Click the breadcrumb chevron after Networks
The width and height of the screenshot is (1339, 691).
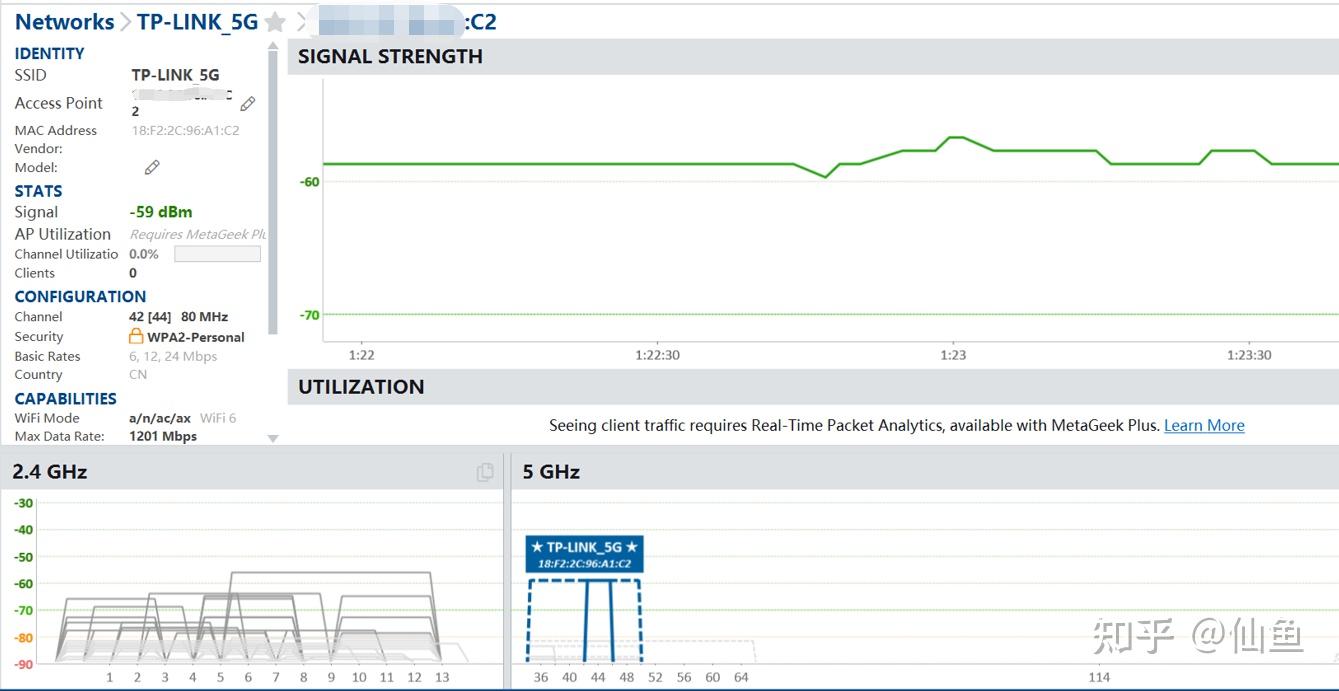(x=126, y=22)
